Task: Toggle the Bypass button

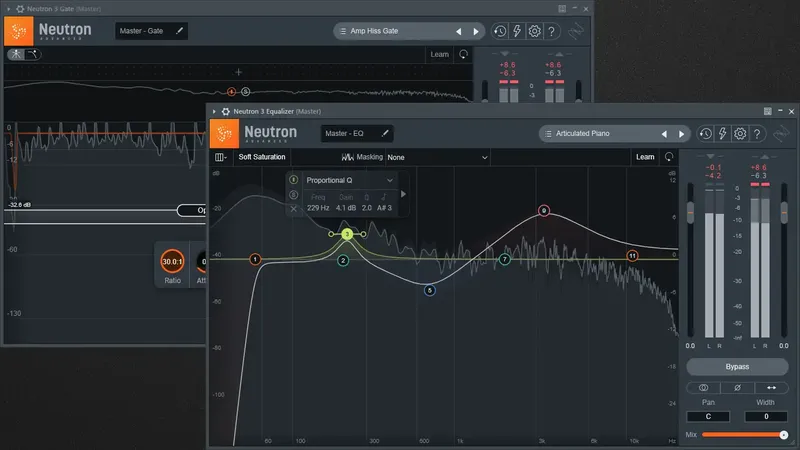Action: (737, 366)
